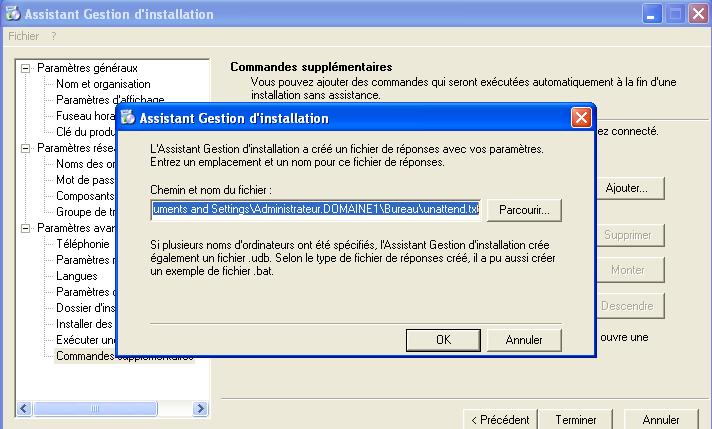Click the Descendre button

point(630,306)
